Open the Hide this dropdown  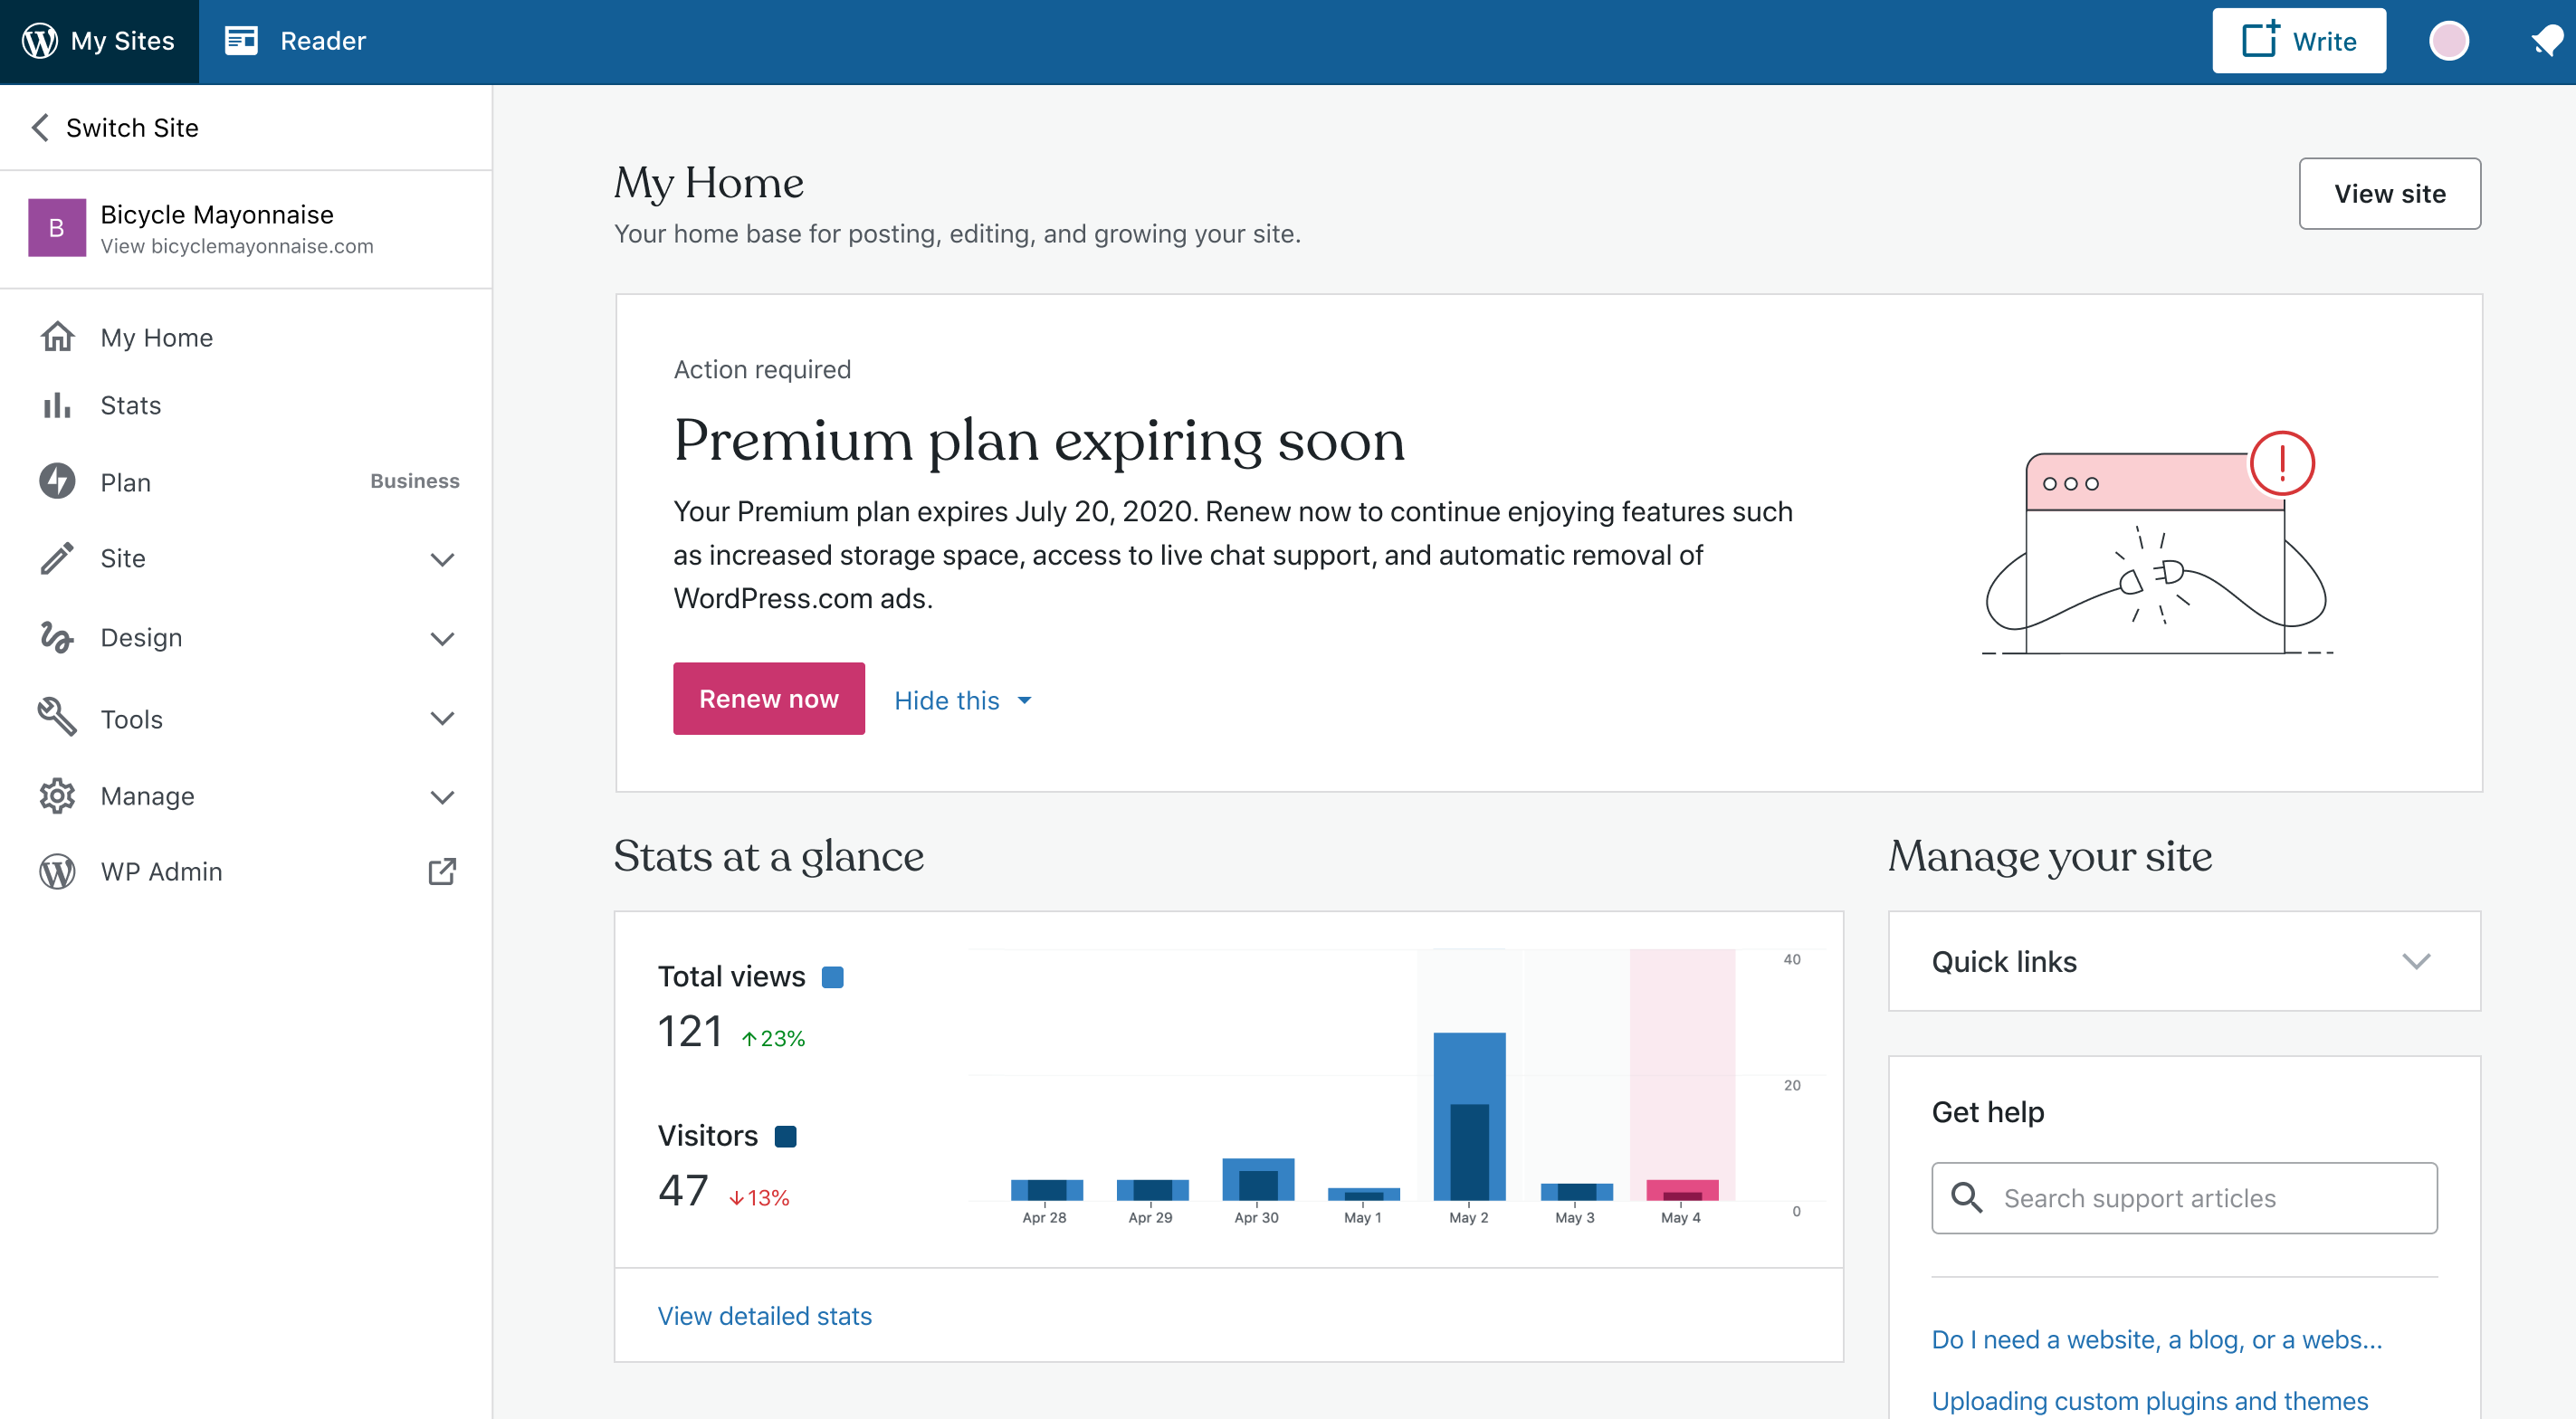(x=962, y=700)
